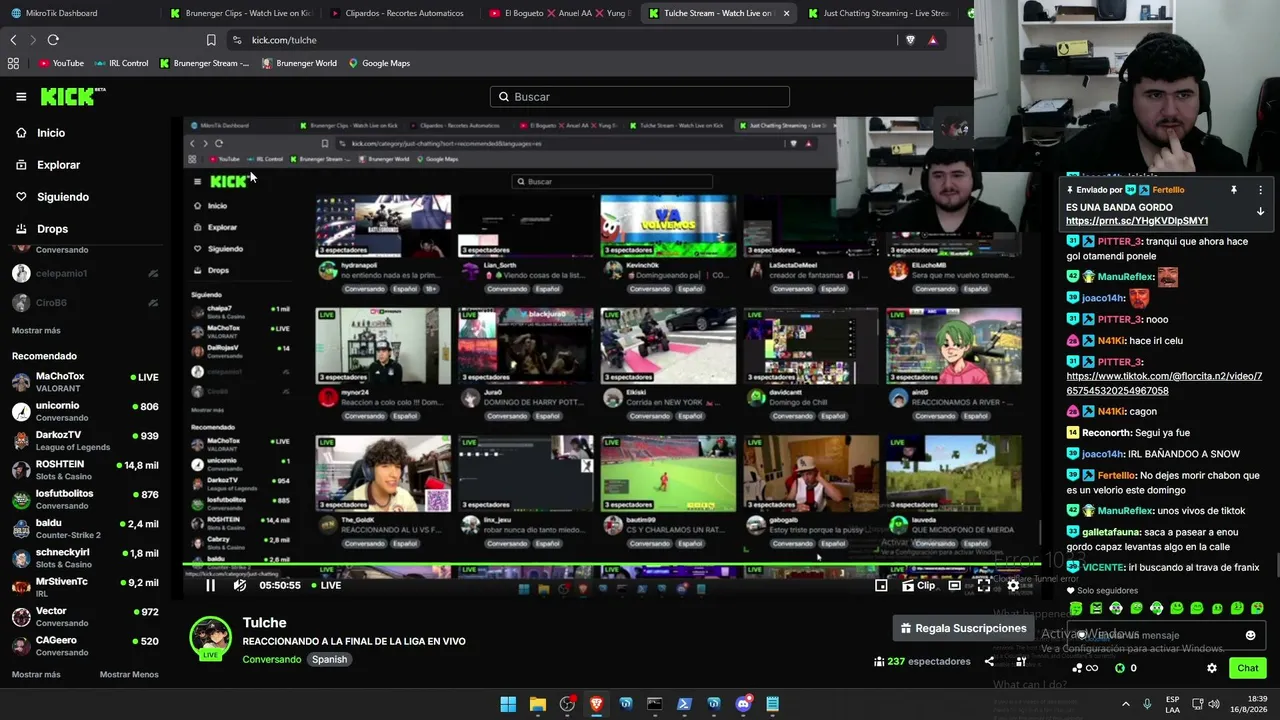The width and height of the screenshot is (1280, 720).
Task: Open video player settings gear
Action: click(x=1013, y=586)
